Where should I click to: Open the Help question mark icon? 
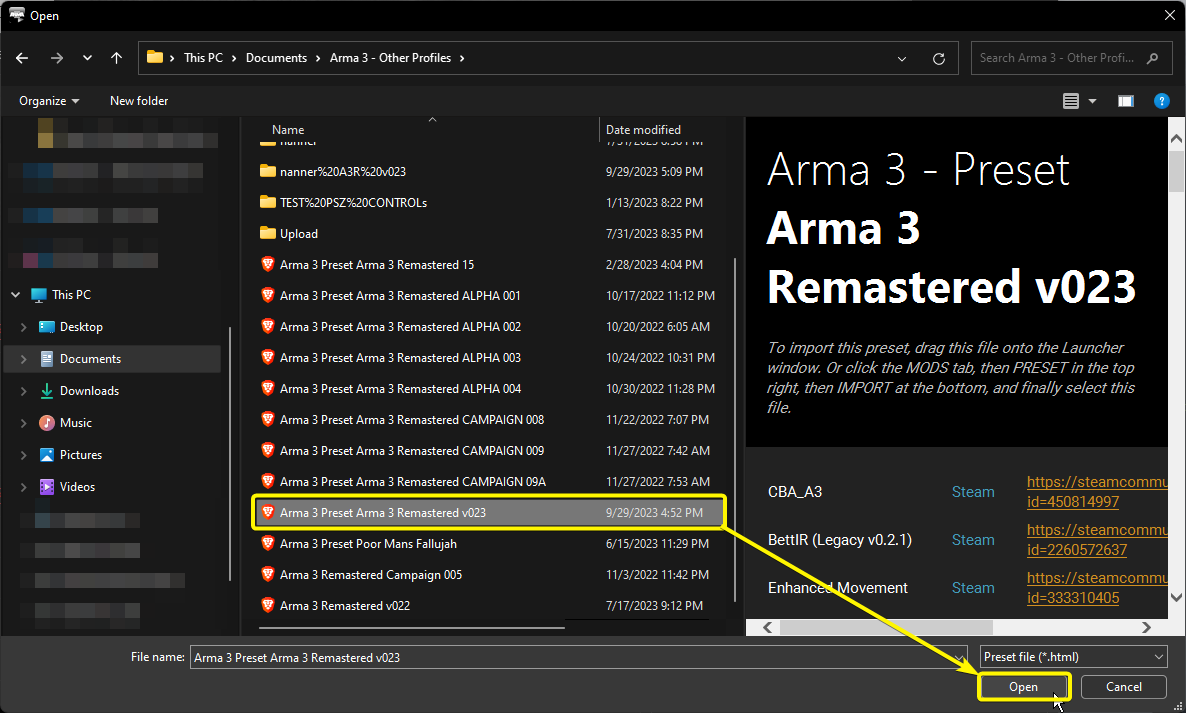(1162, 101)
